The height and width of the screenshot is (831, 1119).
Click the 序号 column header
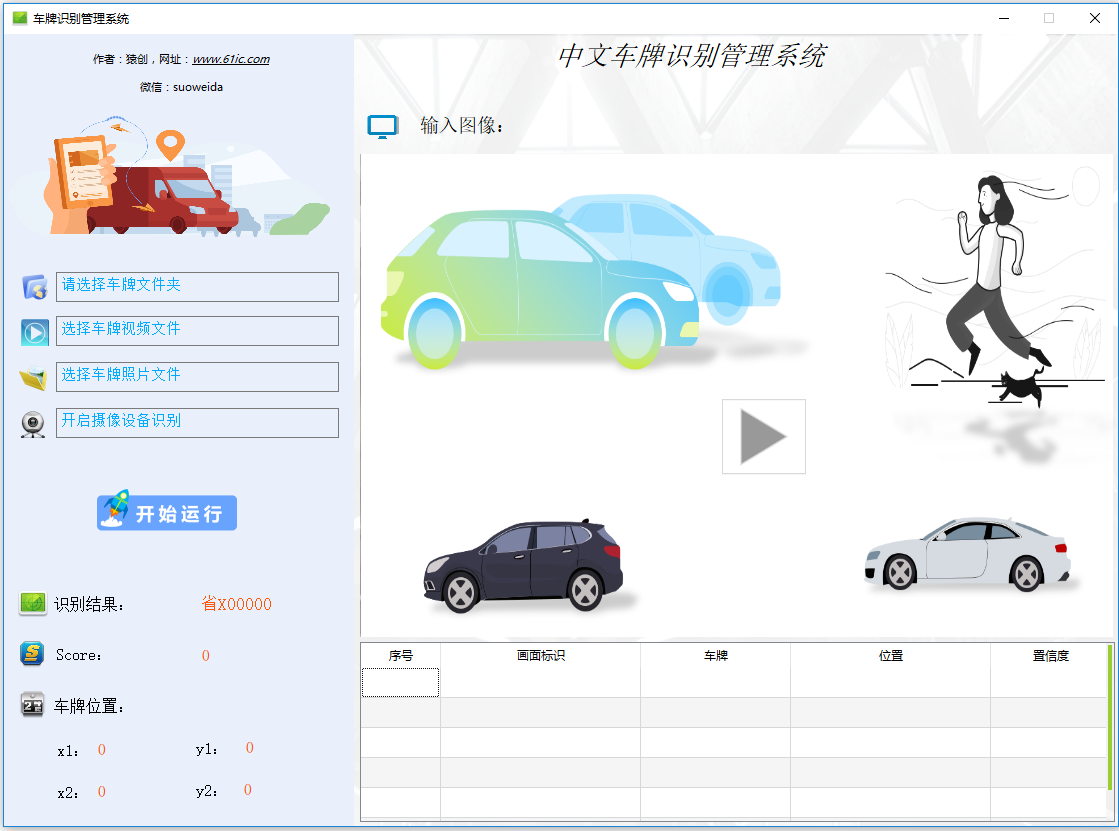point(400,656)
